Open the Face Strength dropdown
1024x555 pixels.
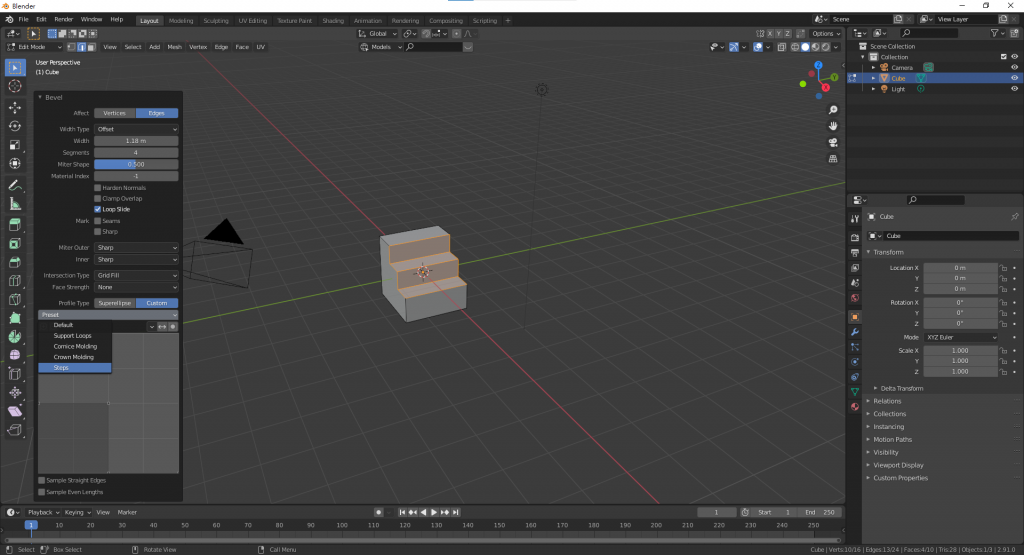pos(136,287)
